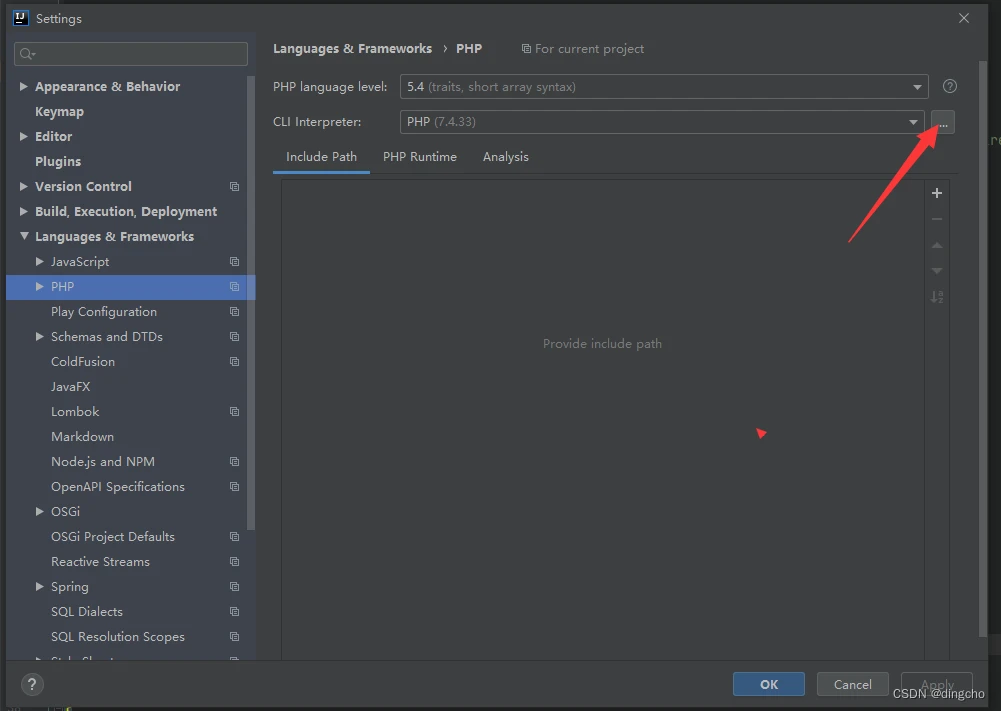Click the project-level icon beside JavaScript
This screenshot has width=1001, height=711.
(234, 262)
